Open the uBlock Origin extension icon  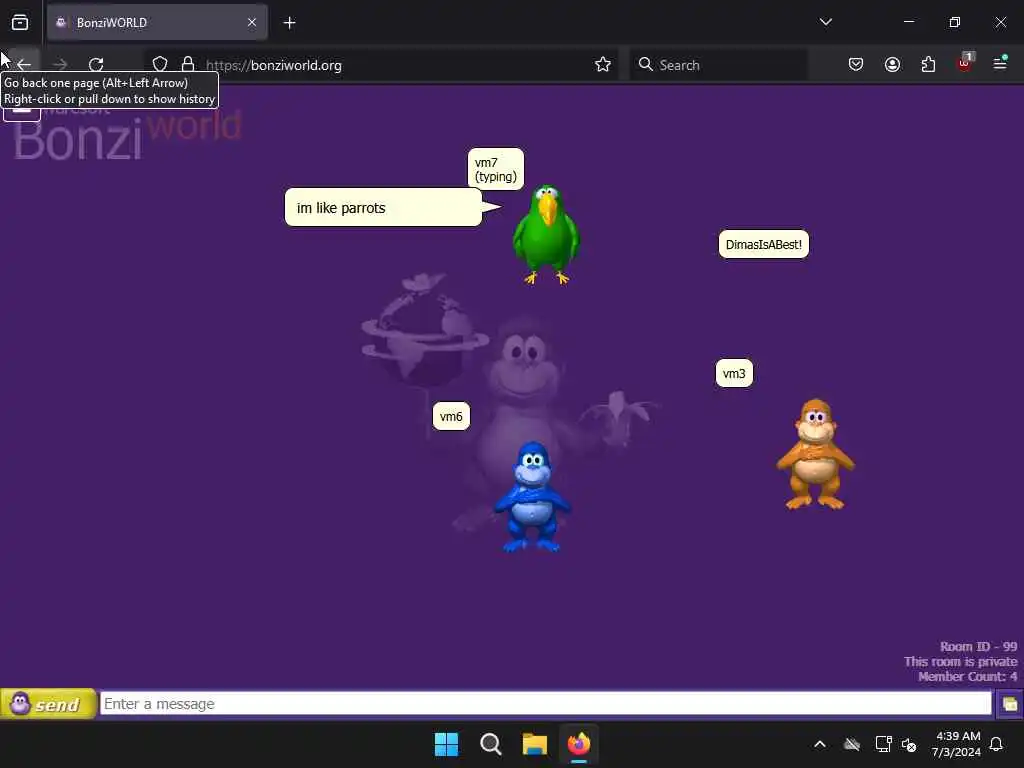(965, 63)
